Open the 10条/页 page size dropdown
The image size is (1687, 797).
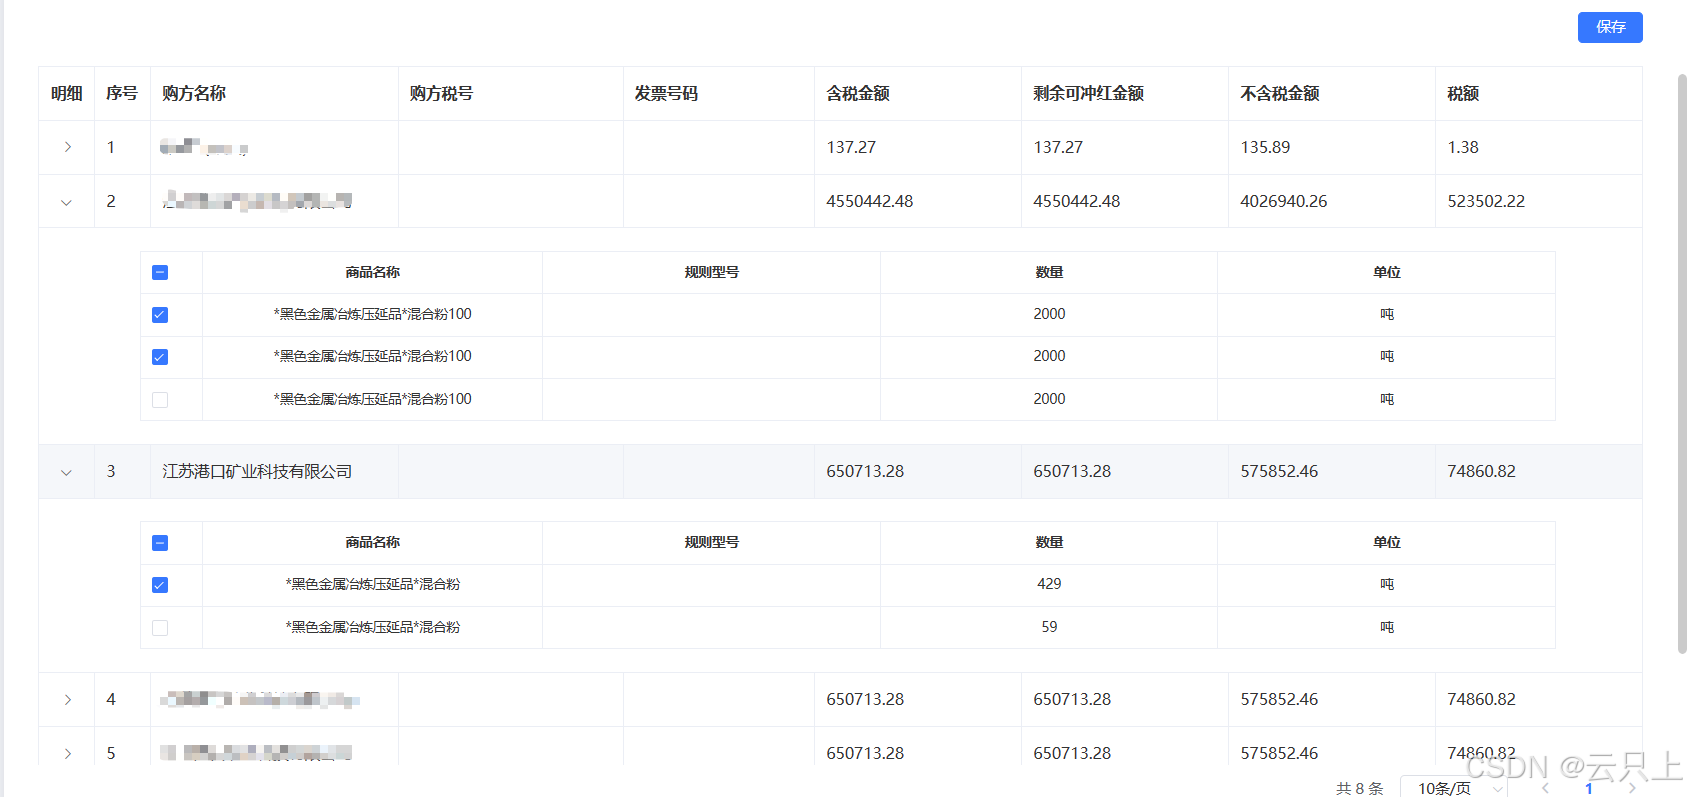tap(1455, 788)
